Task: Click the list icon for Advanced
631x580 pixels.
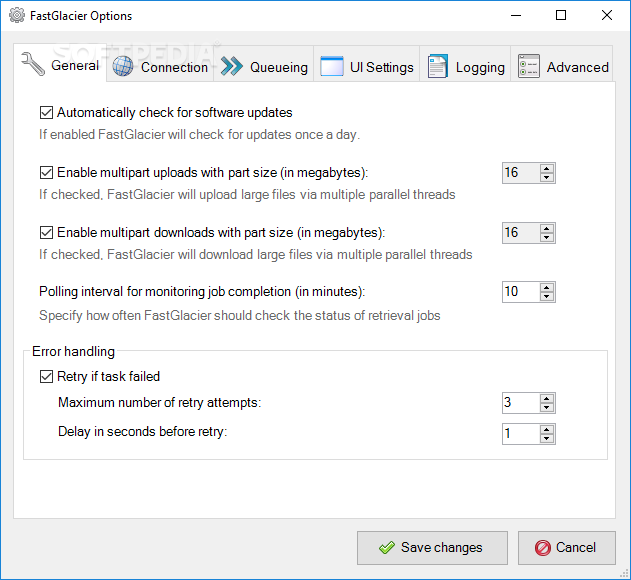Action: [x=528, y=66]
